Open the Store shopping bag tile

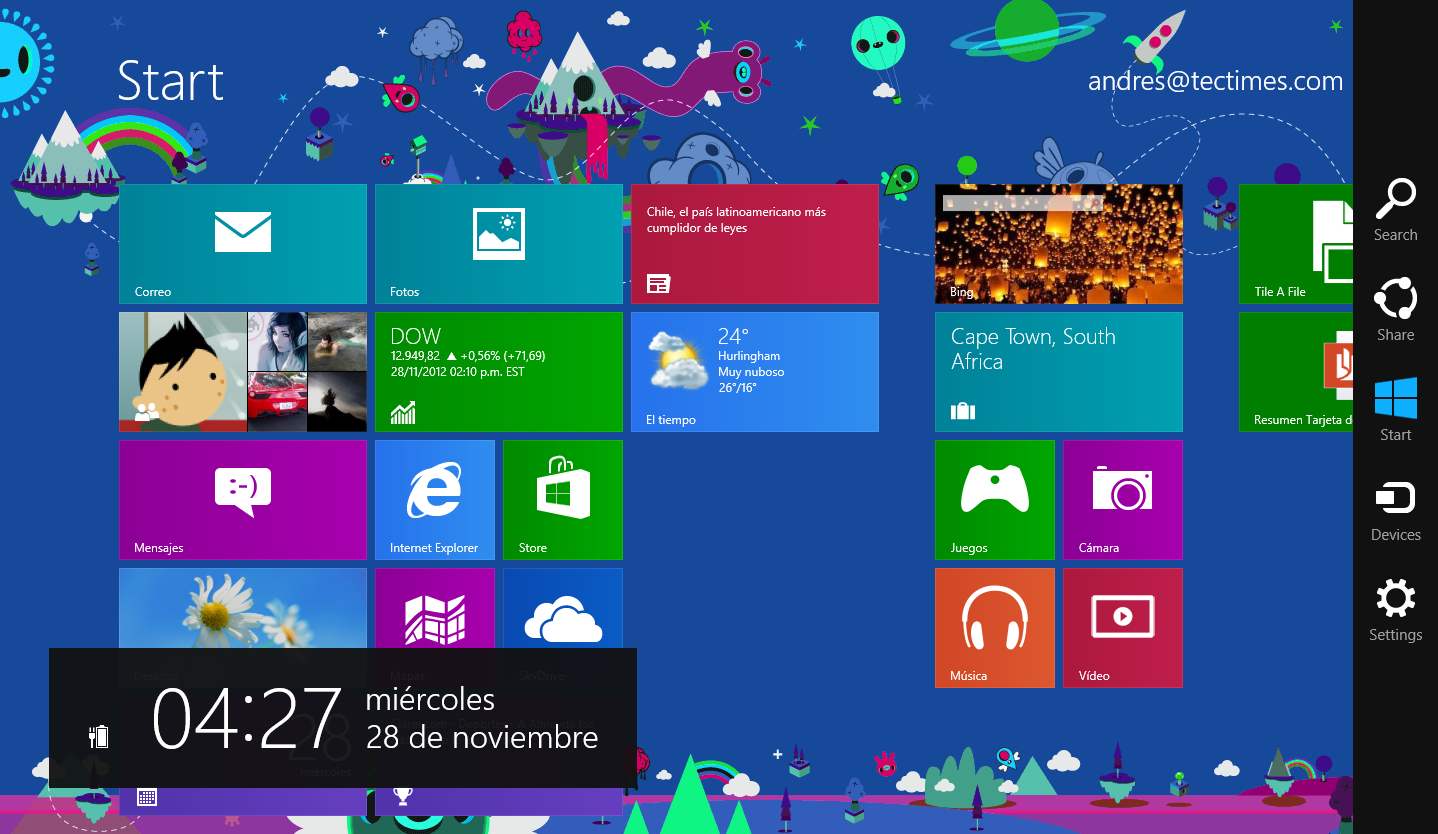(563, 500)
